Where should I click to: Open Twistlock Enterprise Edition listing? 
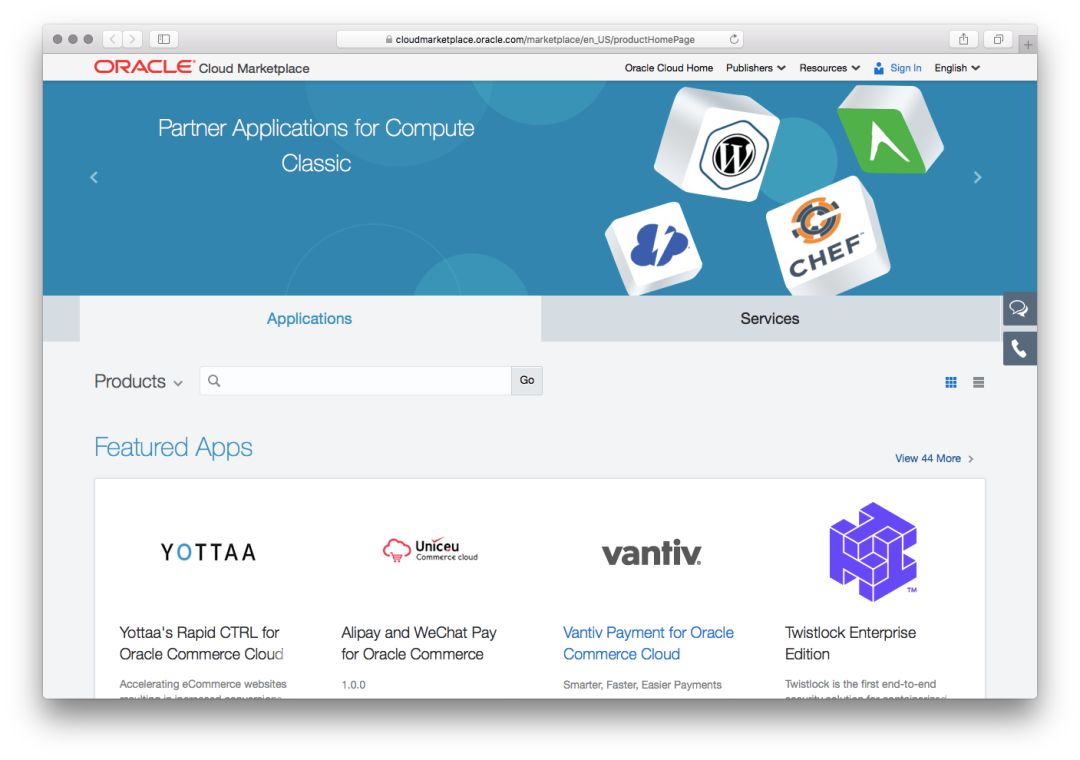[x=851, y=643]
